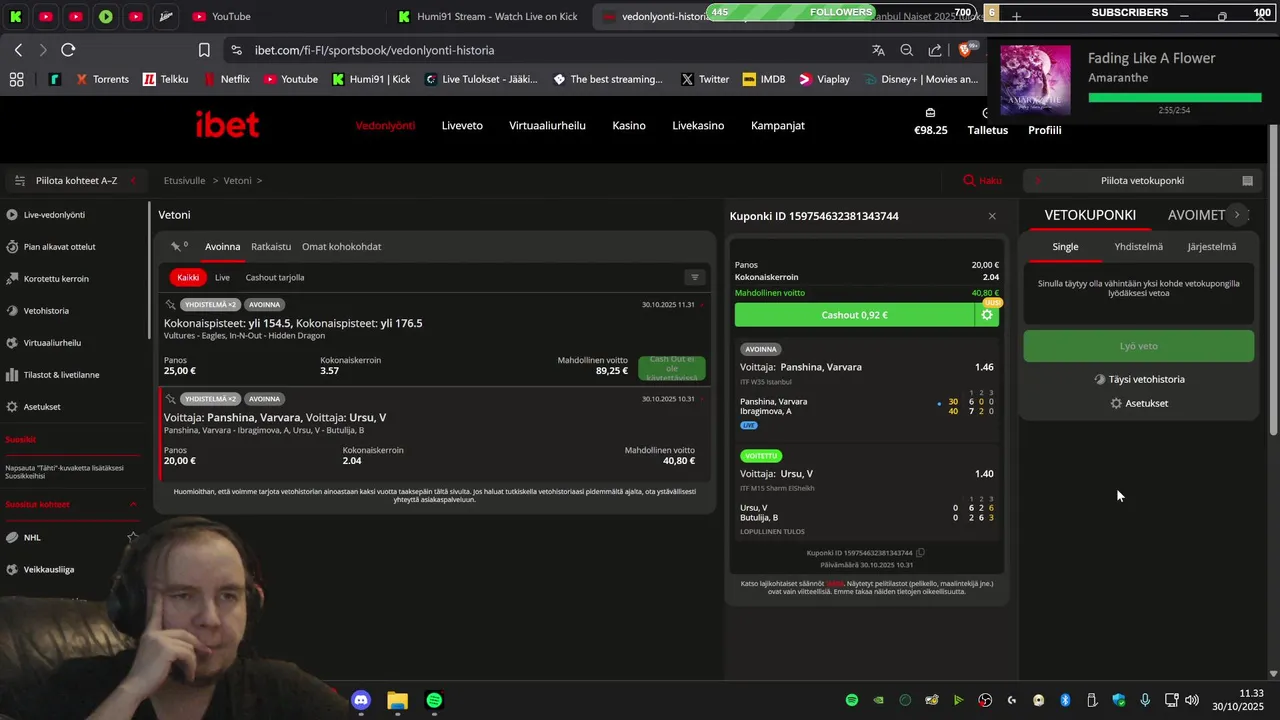This screenshot has height=720, width=1280.
Task: Select the Single betslip tab
Action: pyautogui.click(x=1065, y=247)
